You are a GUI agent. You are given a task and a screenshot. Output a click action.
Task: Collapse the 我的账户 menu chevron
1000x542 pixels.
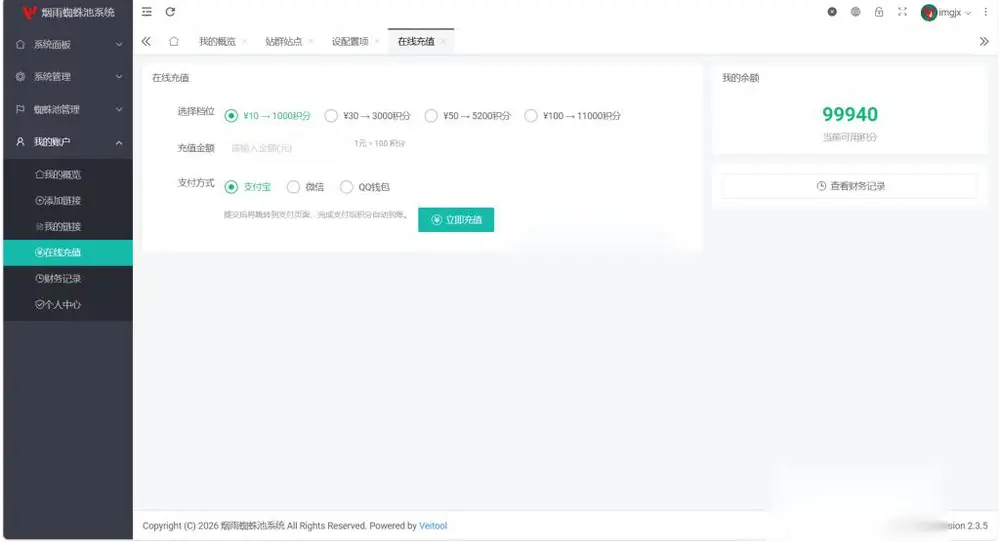(x=119, y=142)
